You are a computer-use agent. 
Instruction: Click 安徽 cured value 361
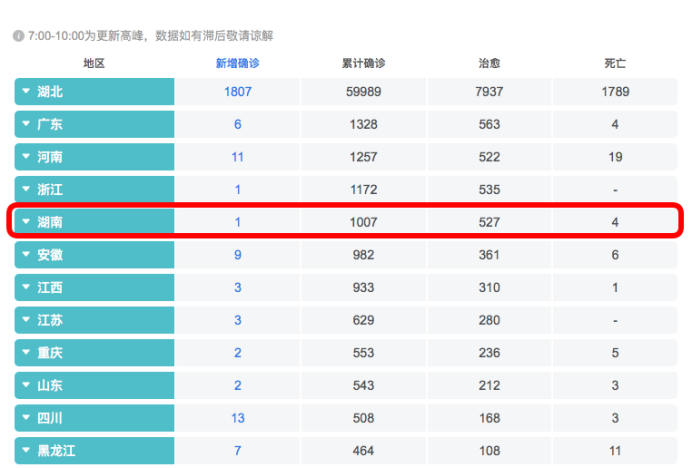(489, 255)
